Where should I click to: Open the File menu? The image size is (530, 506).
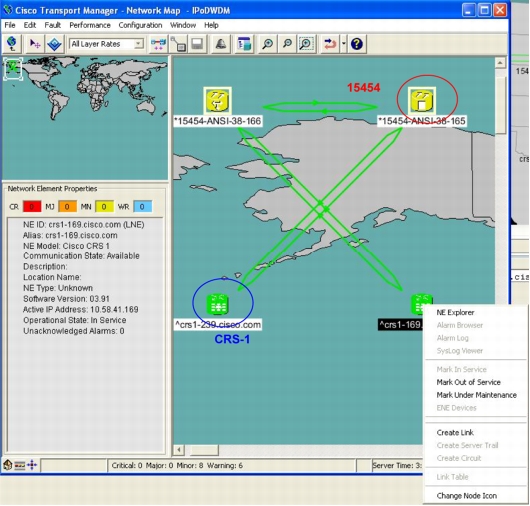pos(10,25)
